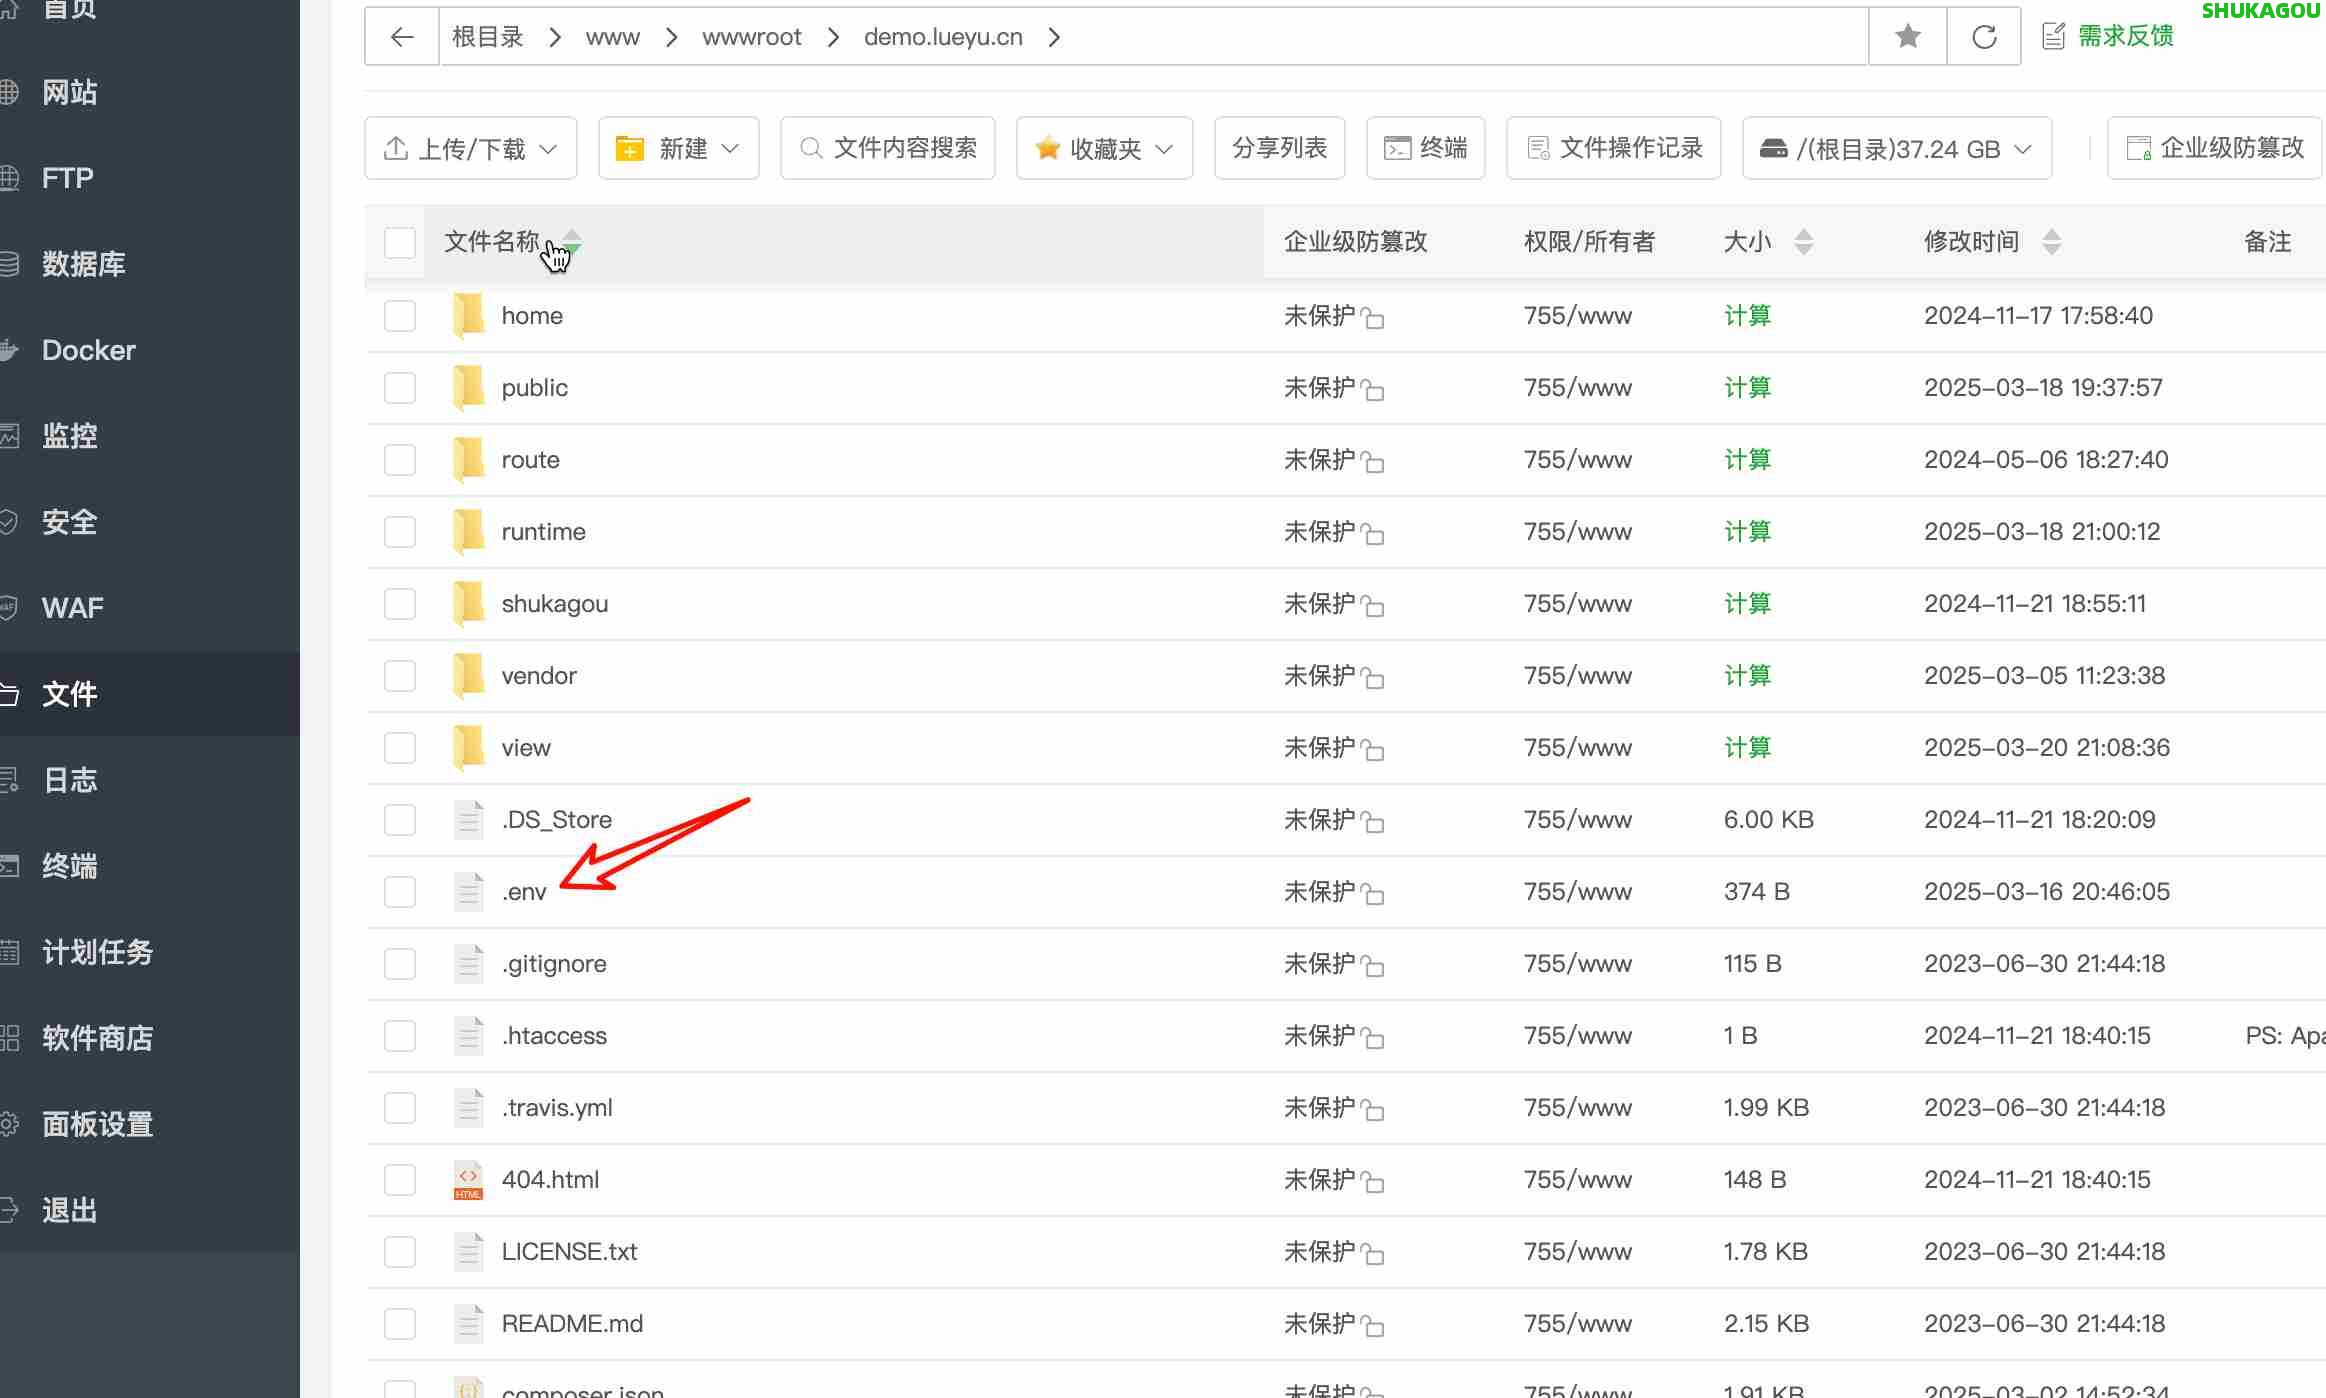Open the 终端 terminal from the toolbar

1424,147
